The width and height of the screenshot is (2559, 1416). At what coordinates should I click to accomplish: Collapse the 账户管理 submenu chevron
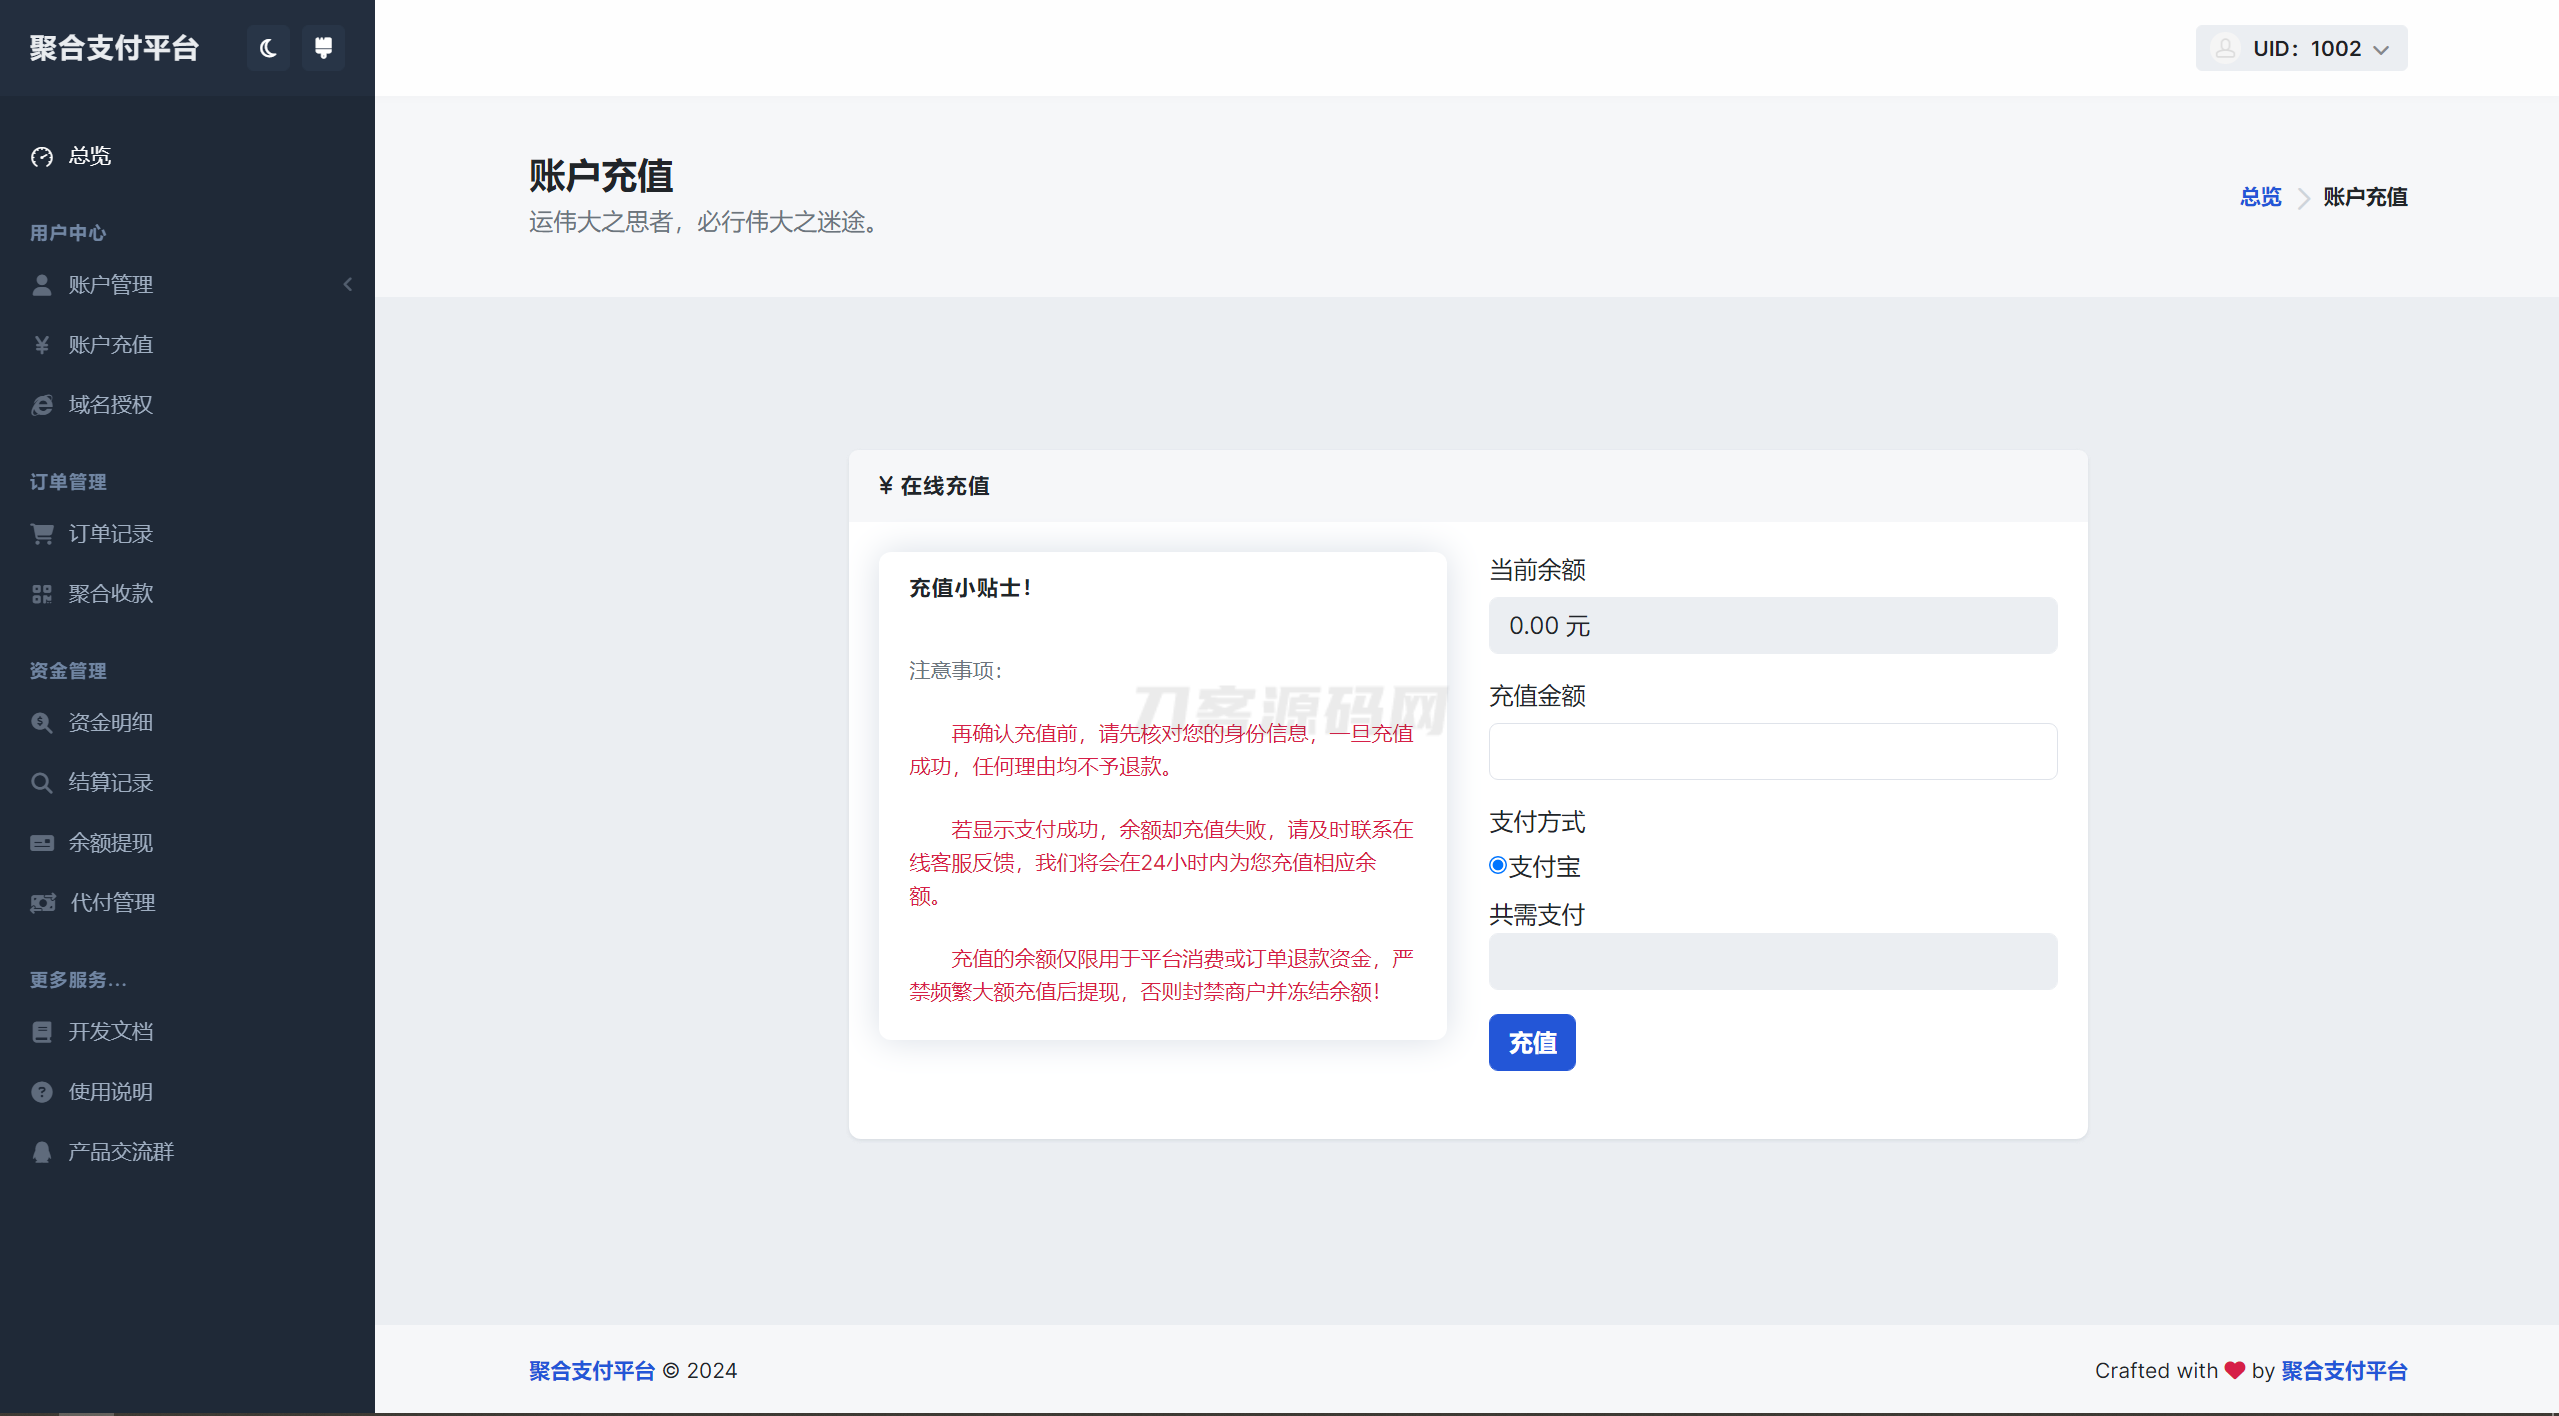click(347, 284)
